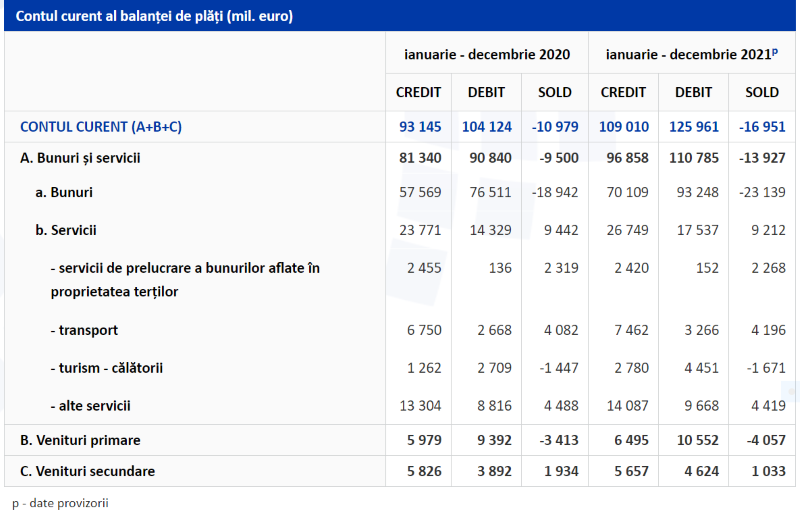Screen dimensions: 800x514
Task: Select the value 136
Action: point(500,268)
